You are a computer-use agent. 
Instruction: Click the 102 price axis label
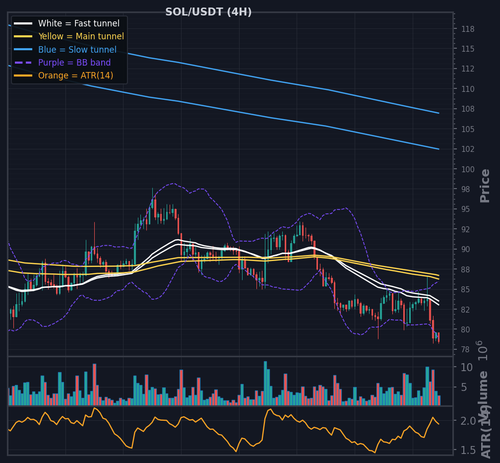(468, 149)
